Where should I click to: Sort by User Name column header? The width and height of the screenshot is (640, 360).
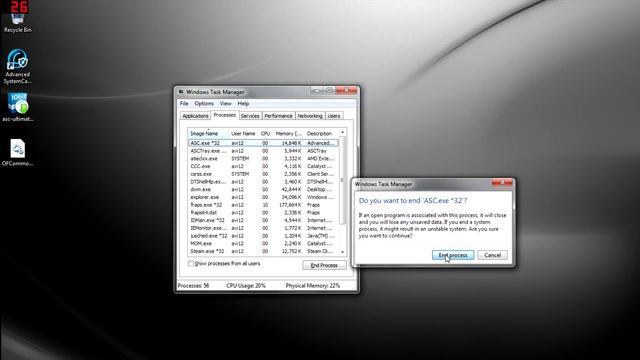pos(243,133)
